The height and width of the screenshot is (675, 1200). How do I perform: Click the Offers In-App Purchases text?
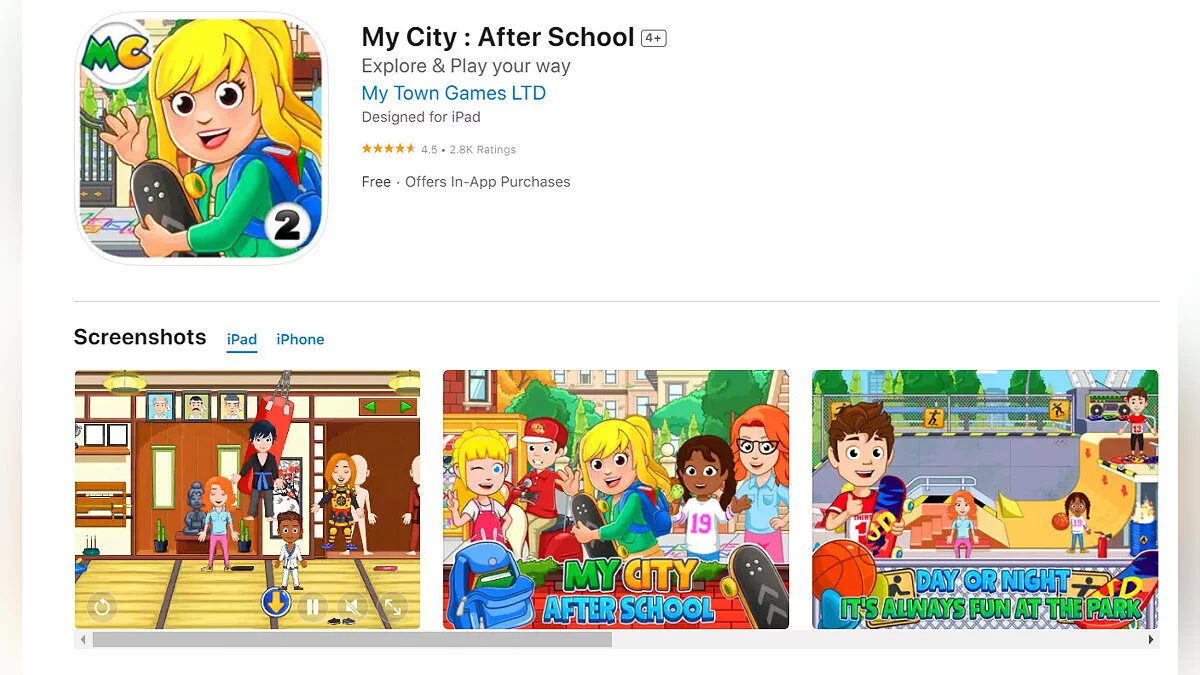pyautogui.click(x=488, y=182)
